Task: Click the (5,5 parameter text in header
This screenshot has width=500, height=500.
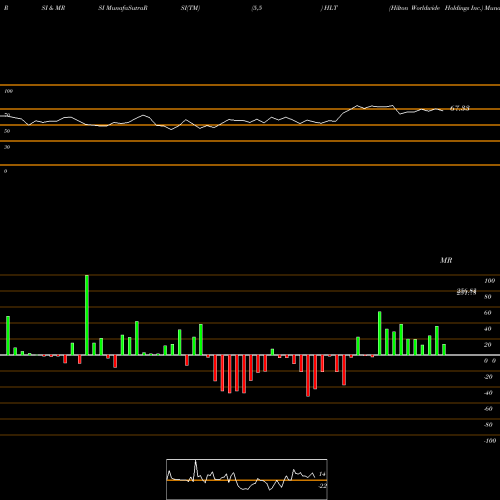Action: (257, 8)
